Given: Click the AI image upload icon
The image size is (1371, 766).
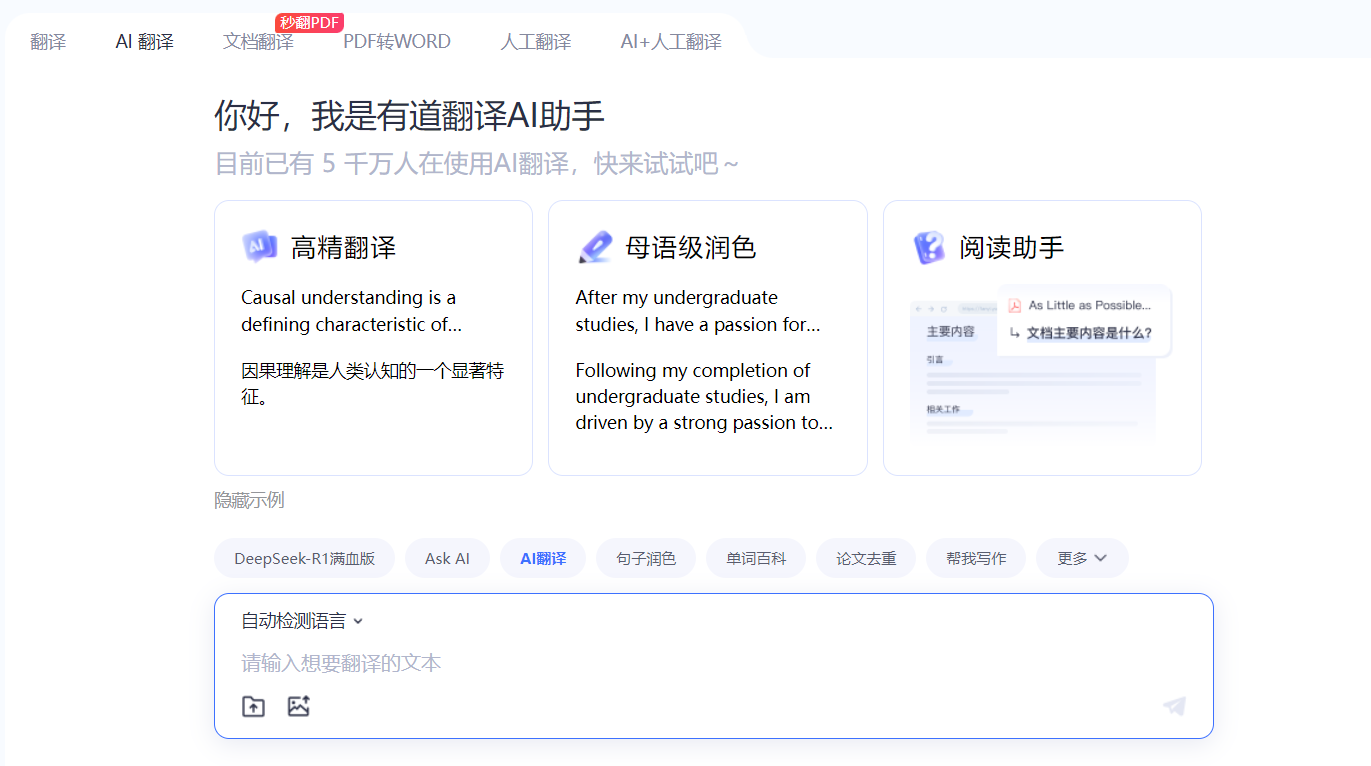Looking at the screenshot, I should 298,706.
